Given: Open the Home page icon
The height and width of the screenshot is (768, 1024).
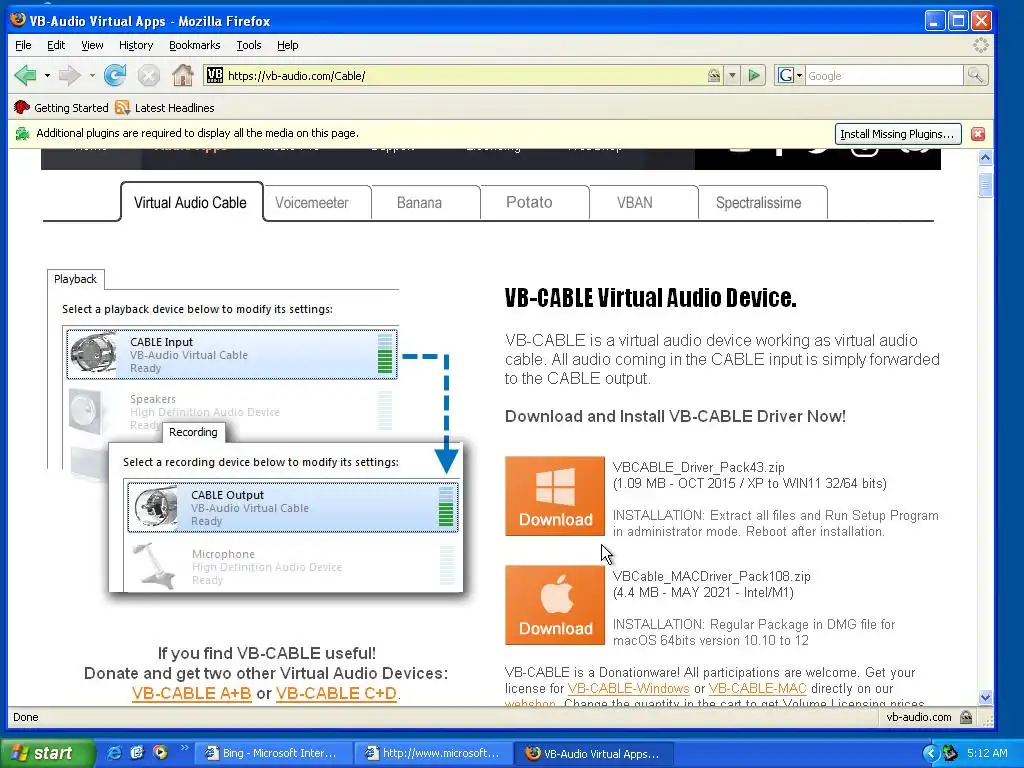Looking at the screenshot, I should point(183,76).
